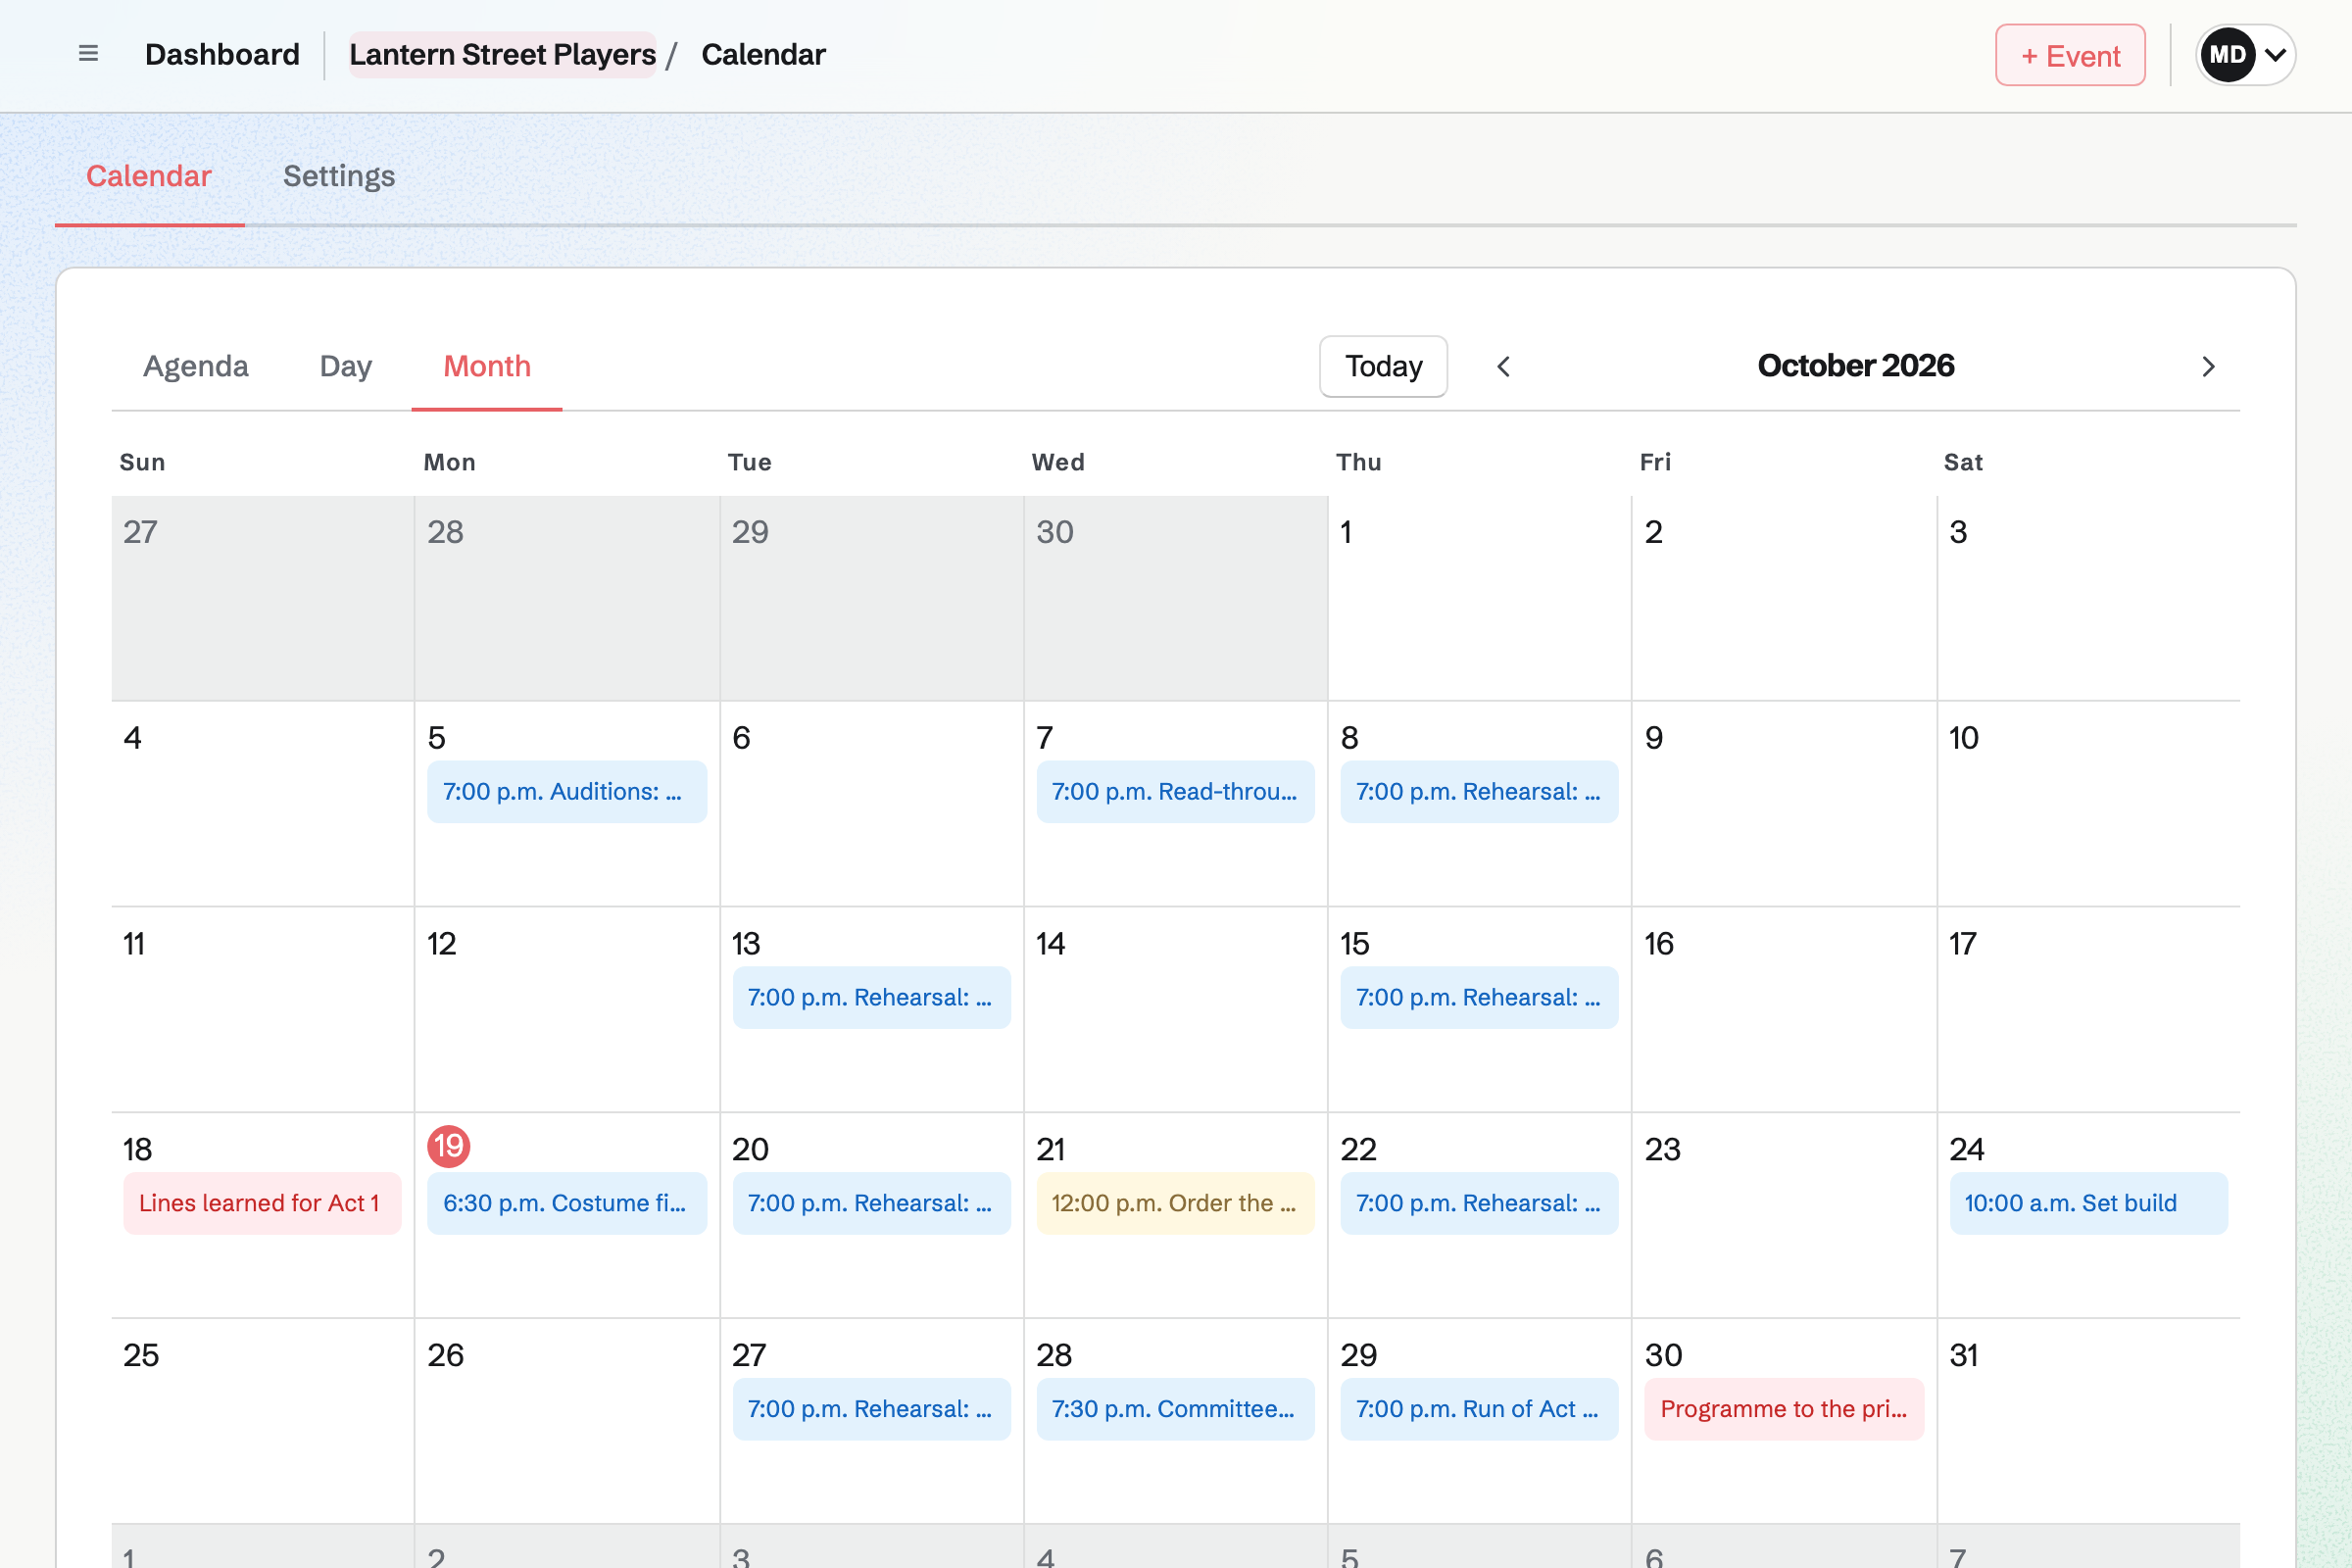The image size is (2352, 1568).
Task: Click the + Event button
Action: pyautogui.click(x=2070, y=55)
